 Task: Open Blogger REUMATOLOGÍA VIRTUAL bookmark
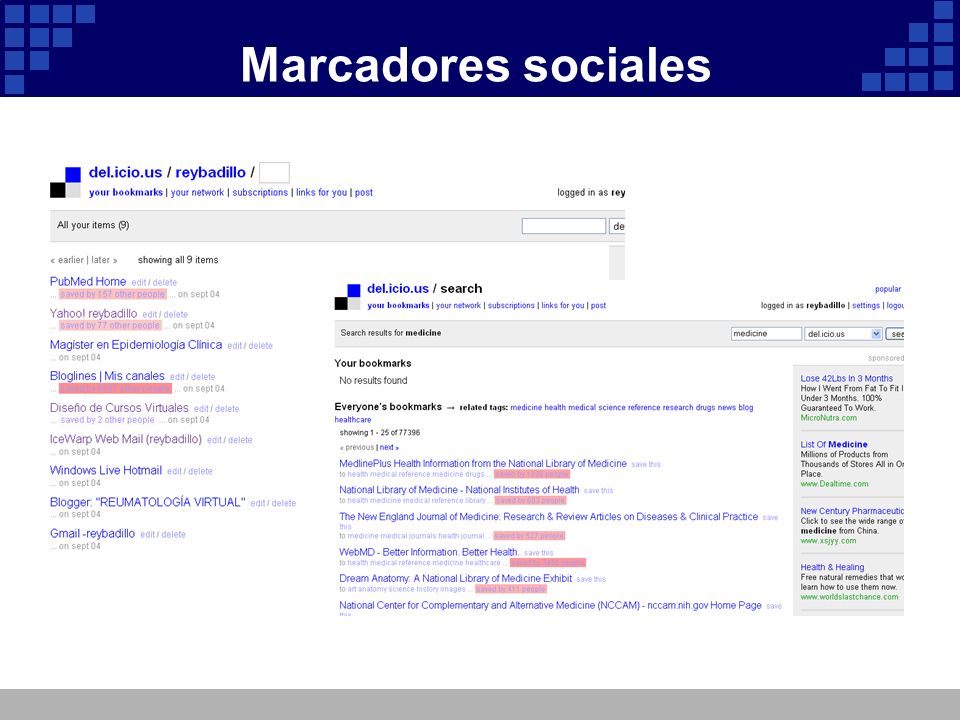148,502
